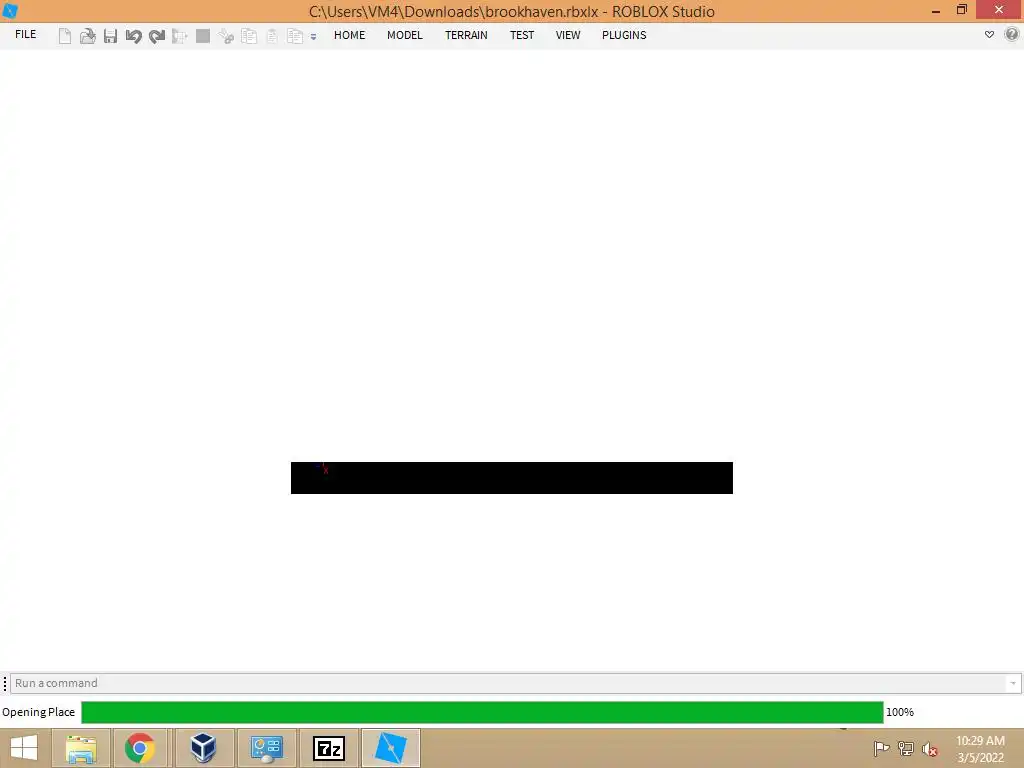Image resolution: width=1024 pixels, height=768 pixels.
Task: Switch to the HOME ribbon tab
Action: coord(349,35)
